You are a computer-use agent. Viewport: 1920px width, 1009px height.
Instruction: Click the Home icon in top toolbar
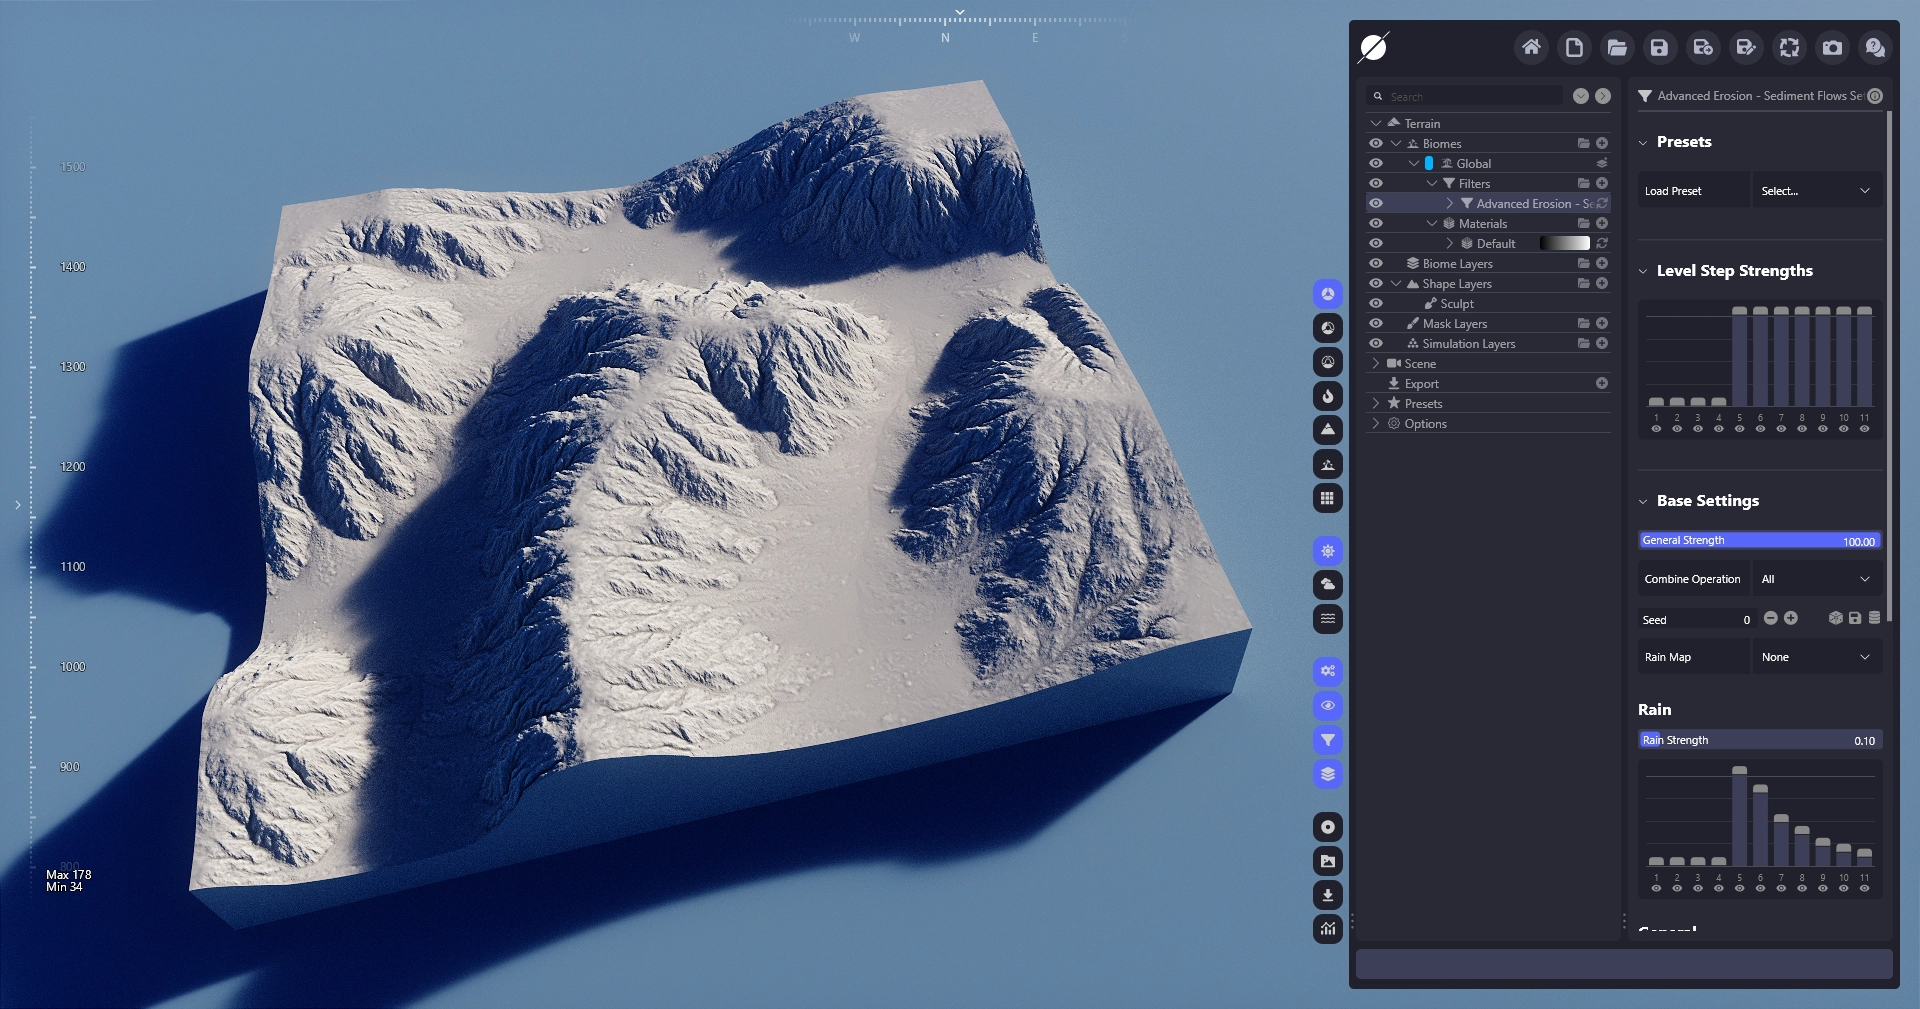pyautogui.click(x=1531, y=47)
